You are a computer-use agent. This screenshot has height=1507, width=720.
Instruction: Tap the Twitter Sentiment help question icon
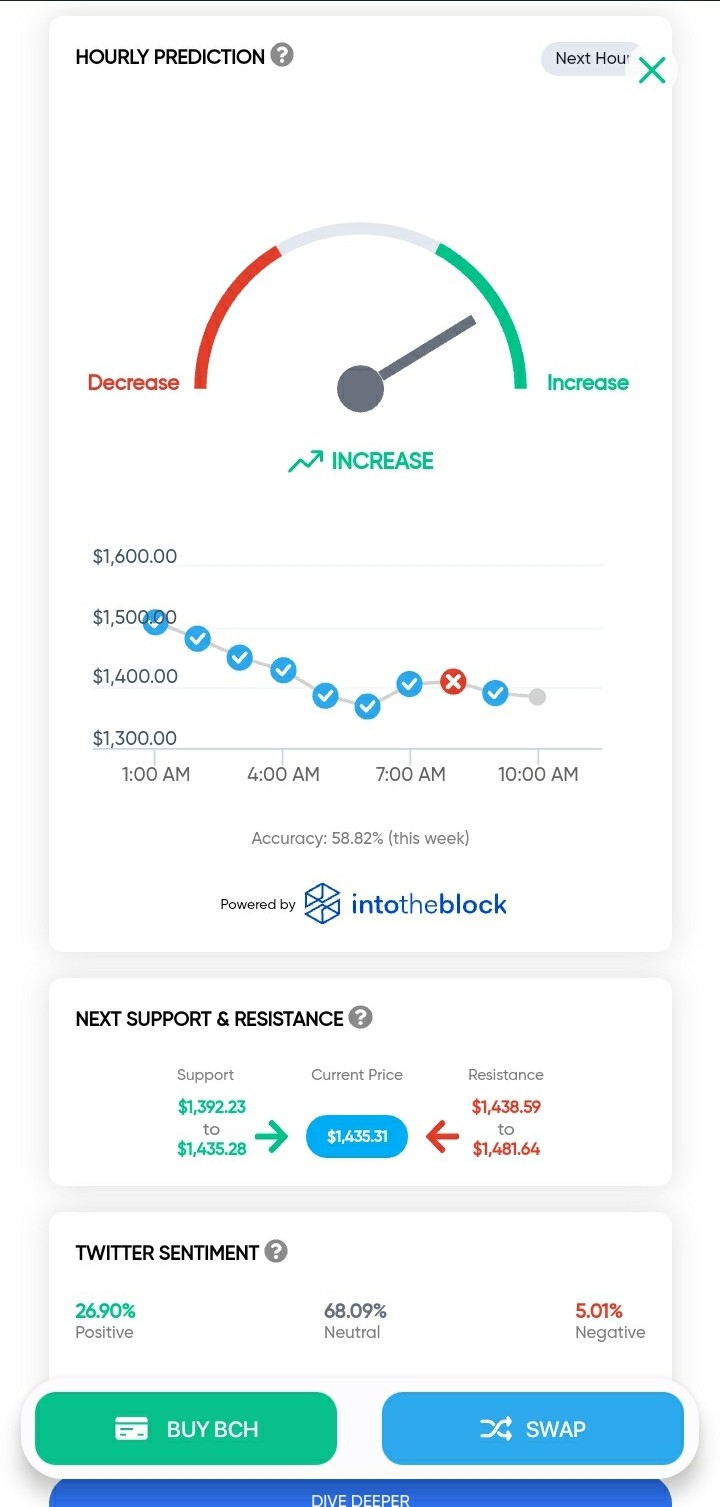[276, 1251]
